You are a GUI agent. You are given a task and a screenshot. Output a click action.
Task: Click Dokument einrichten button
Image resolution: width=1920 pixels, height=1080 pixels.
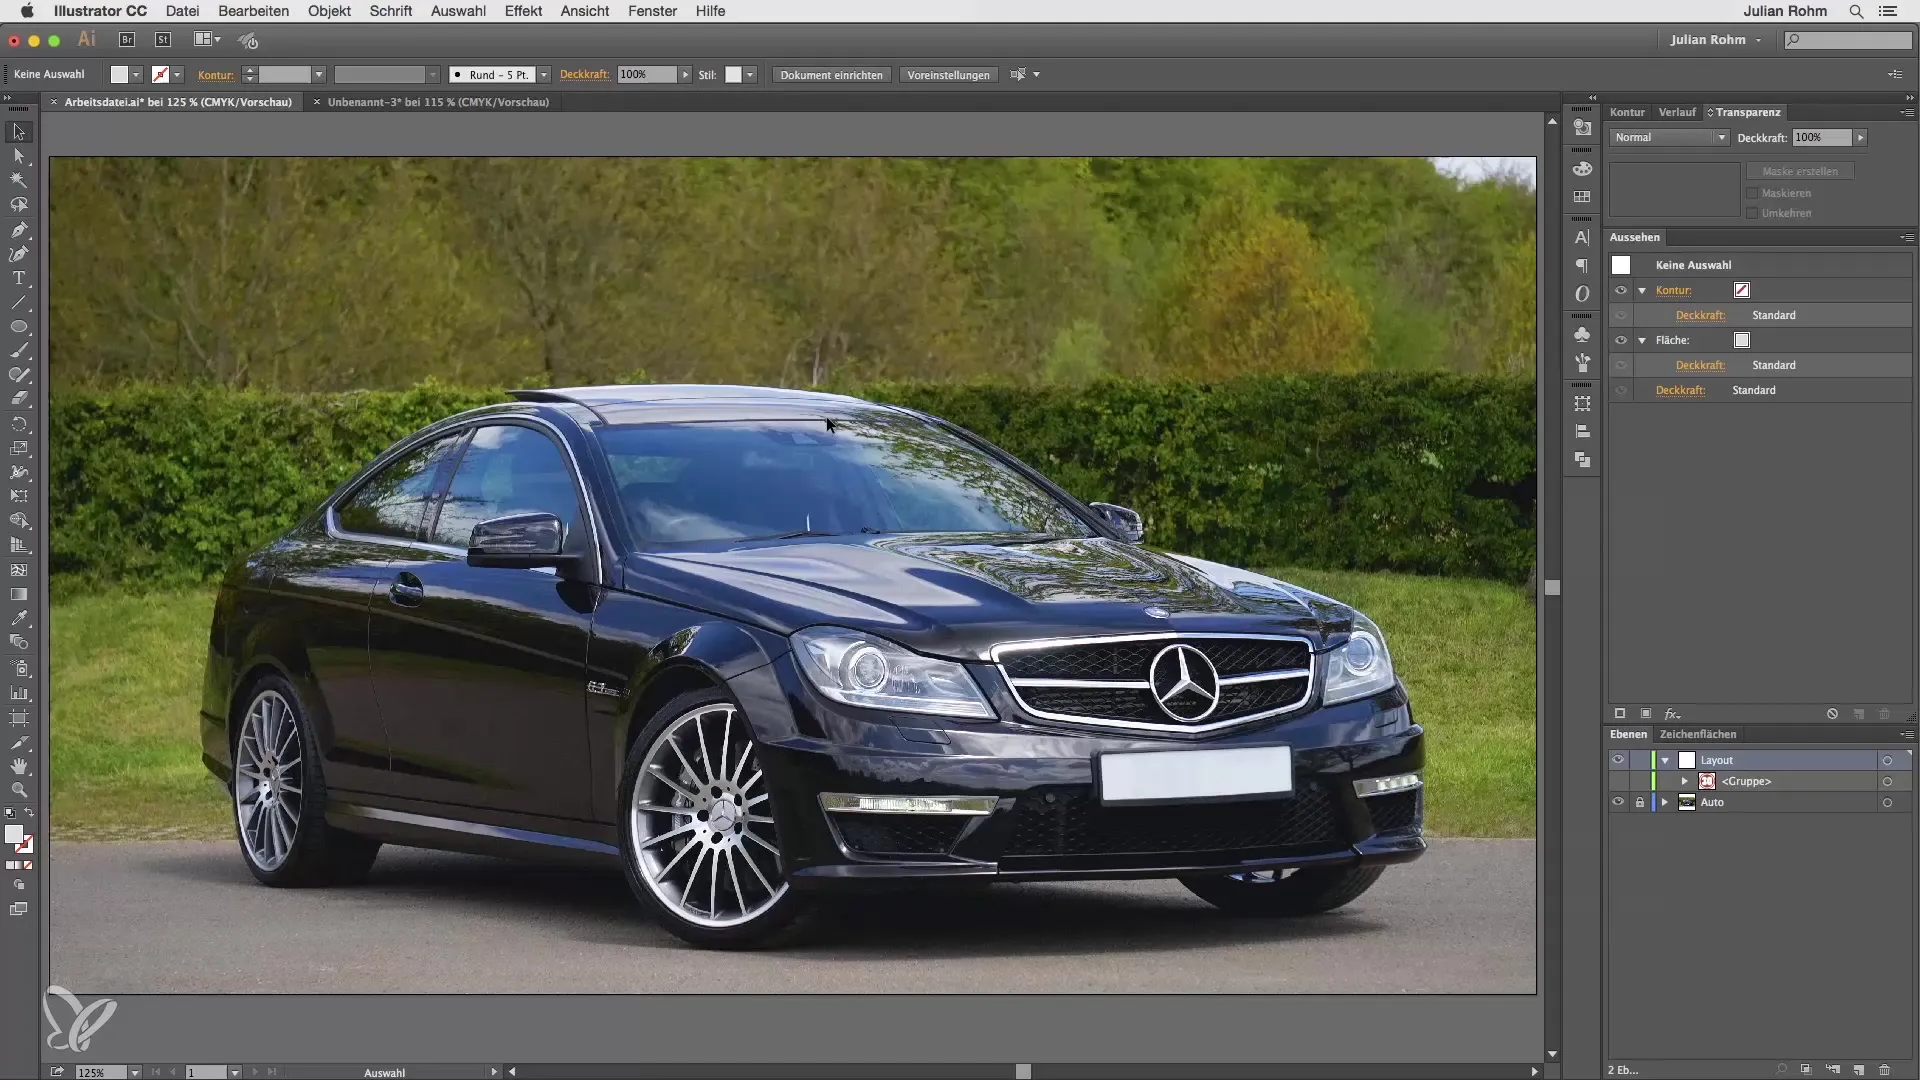[x=831, y=75]
